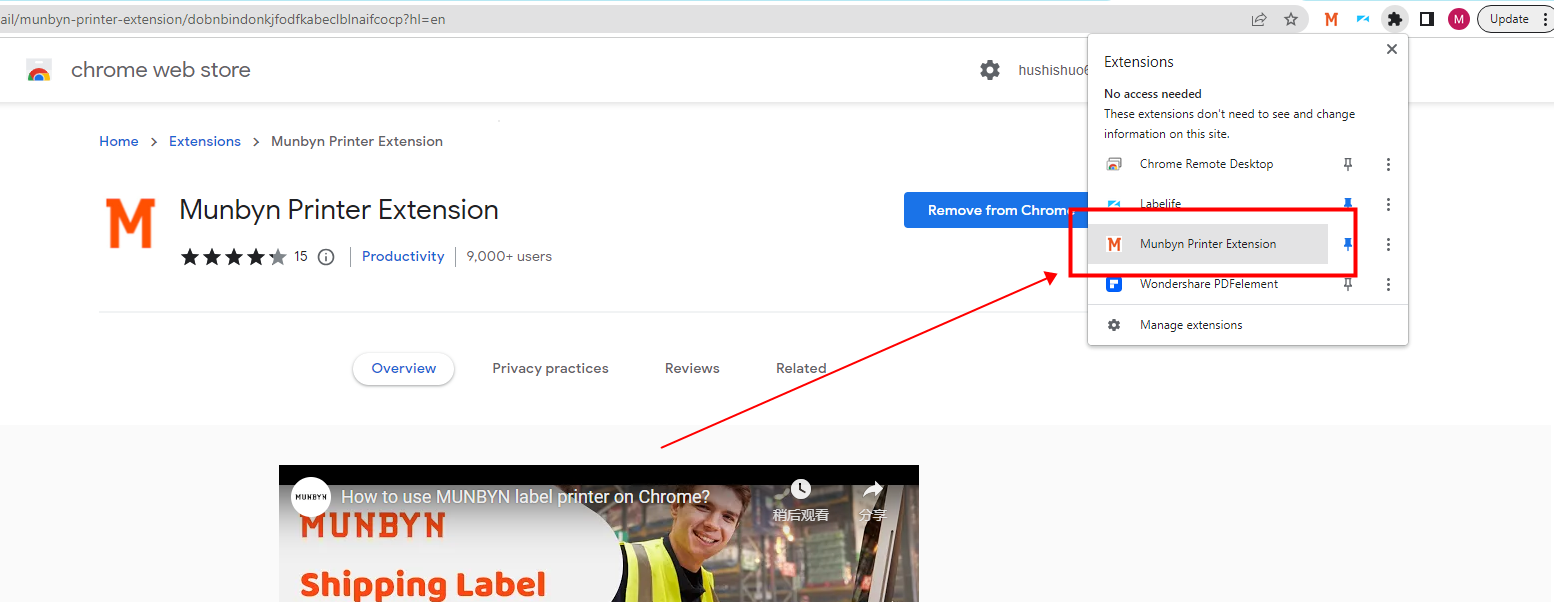This screenshot has height=602, width=1554.
Task: Click the share page icon in address bar
Action: coord(1259,19)
